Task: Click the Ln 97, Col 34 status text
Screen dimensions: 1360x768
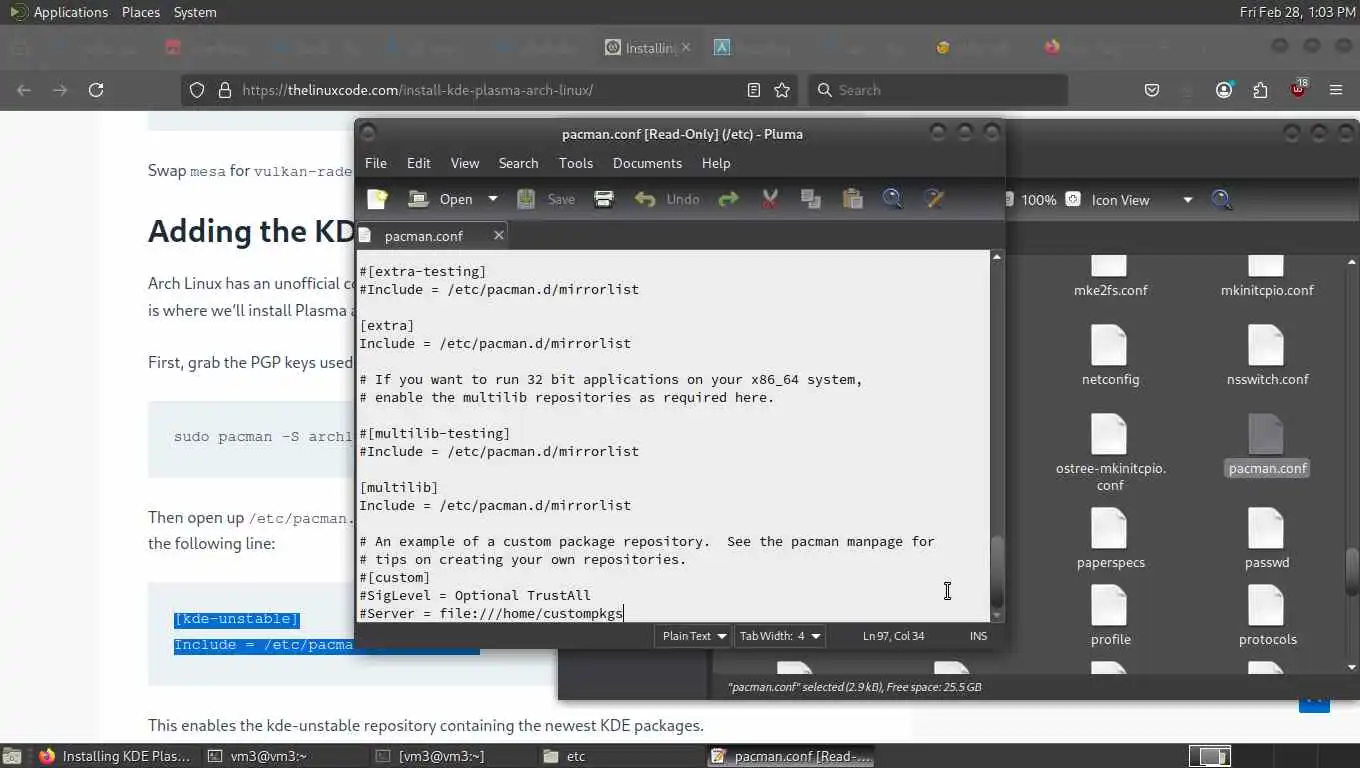Action: click(893, 636)
